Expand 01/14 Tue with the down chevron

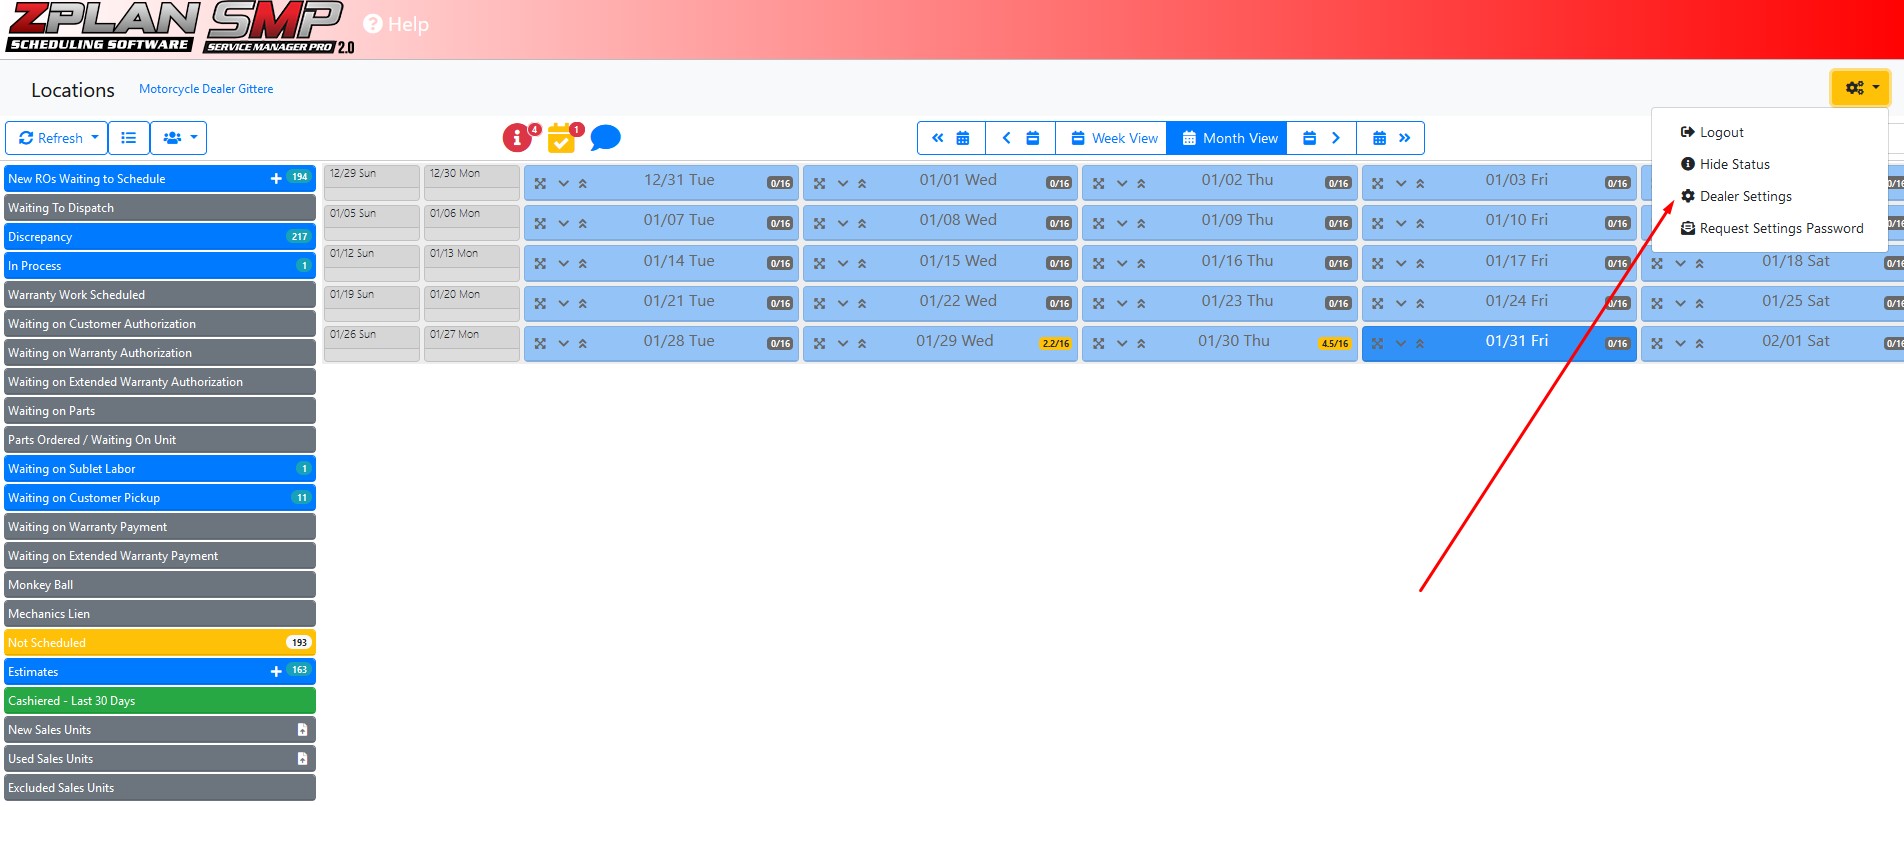click(x=563, y=264)
